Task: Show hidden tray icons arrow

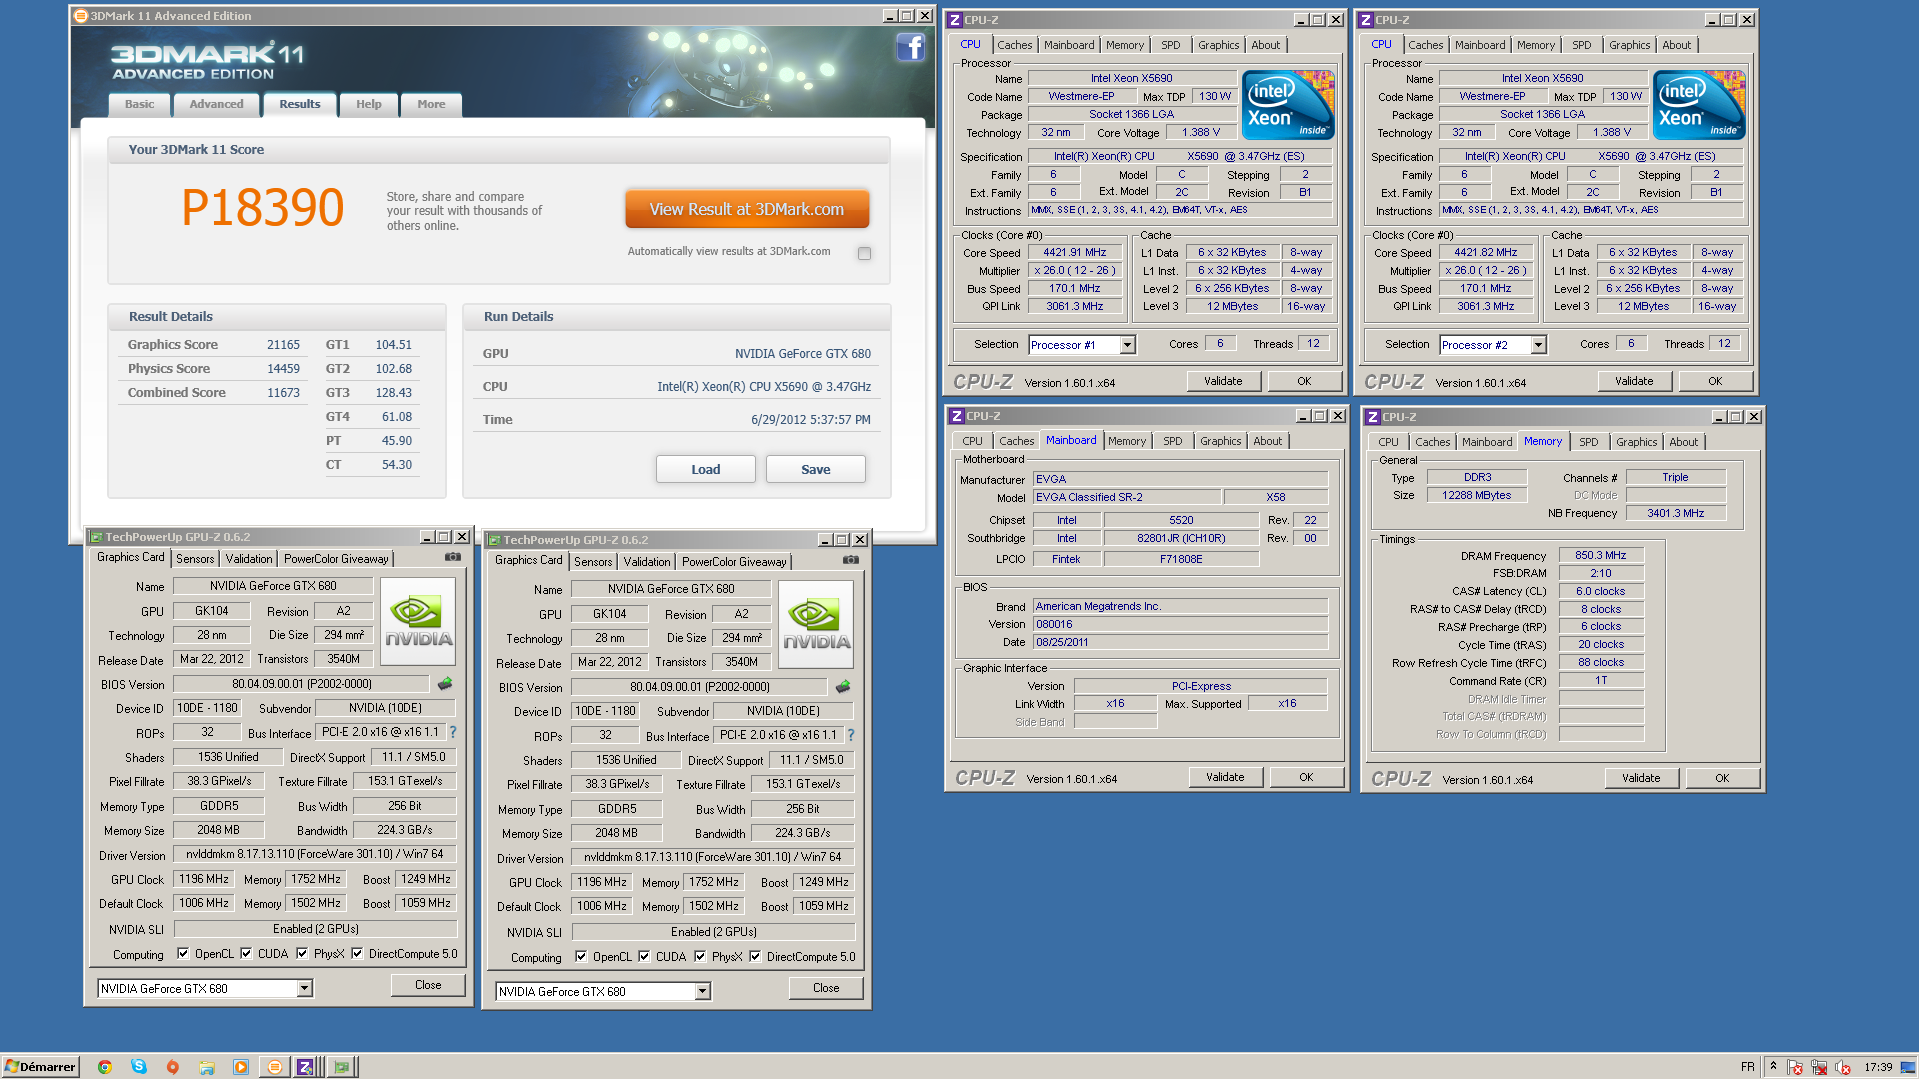Action: click(1773, 1067)
